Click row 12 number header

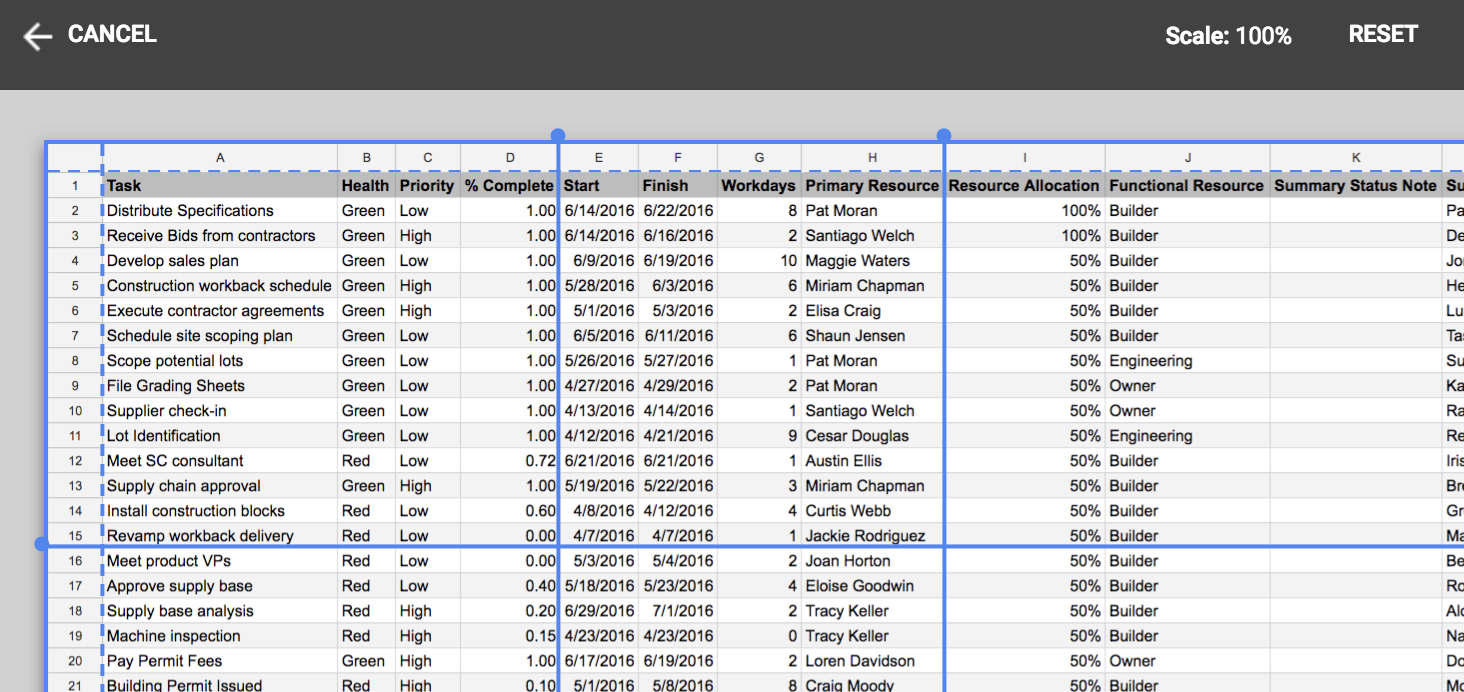click(x=75, y=461)
